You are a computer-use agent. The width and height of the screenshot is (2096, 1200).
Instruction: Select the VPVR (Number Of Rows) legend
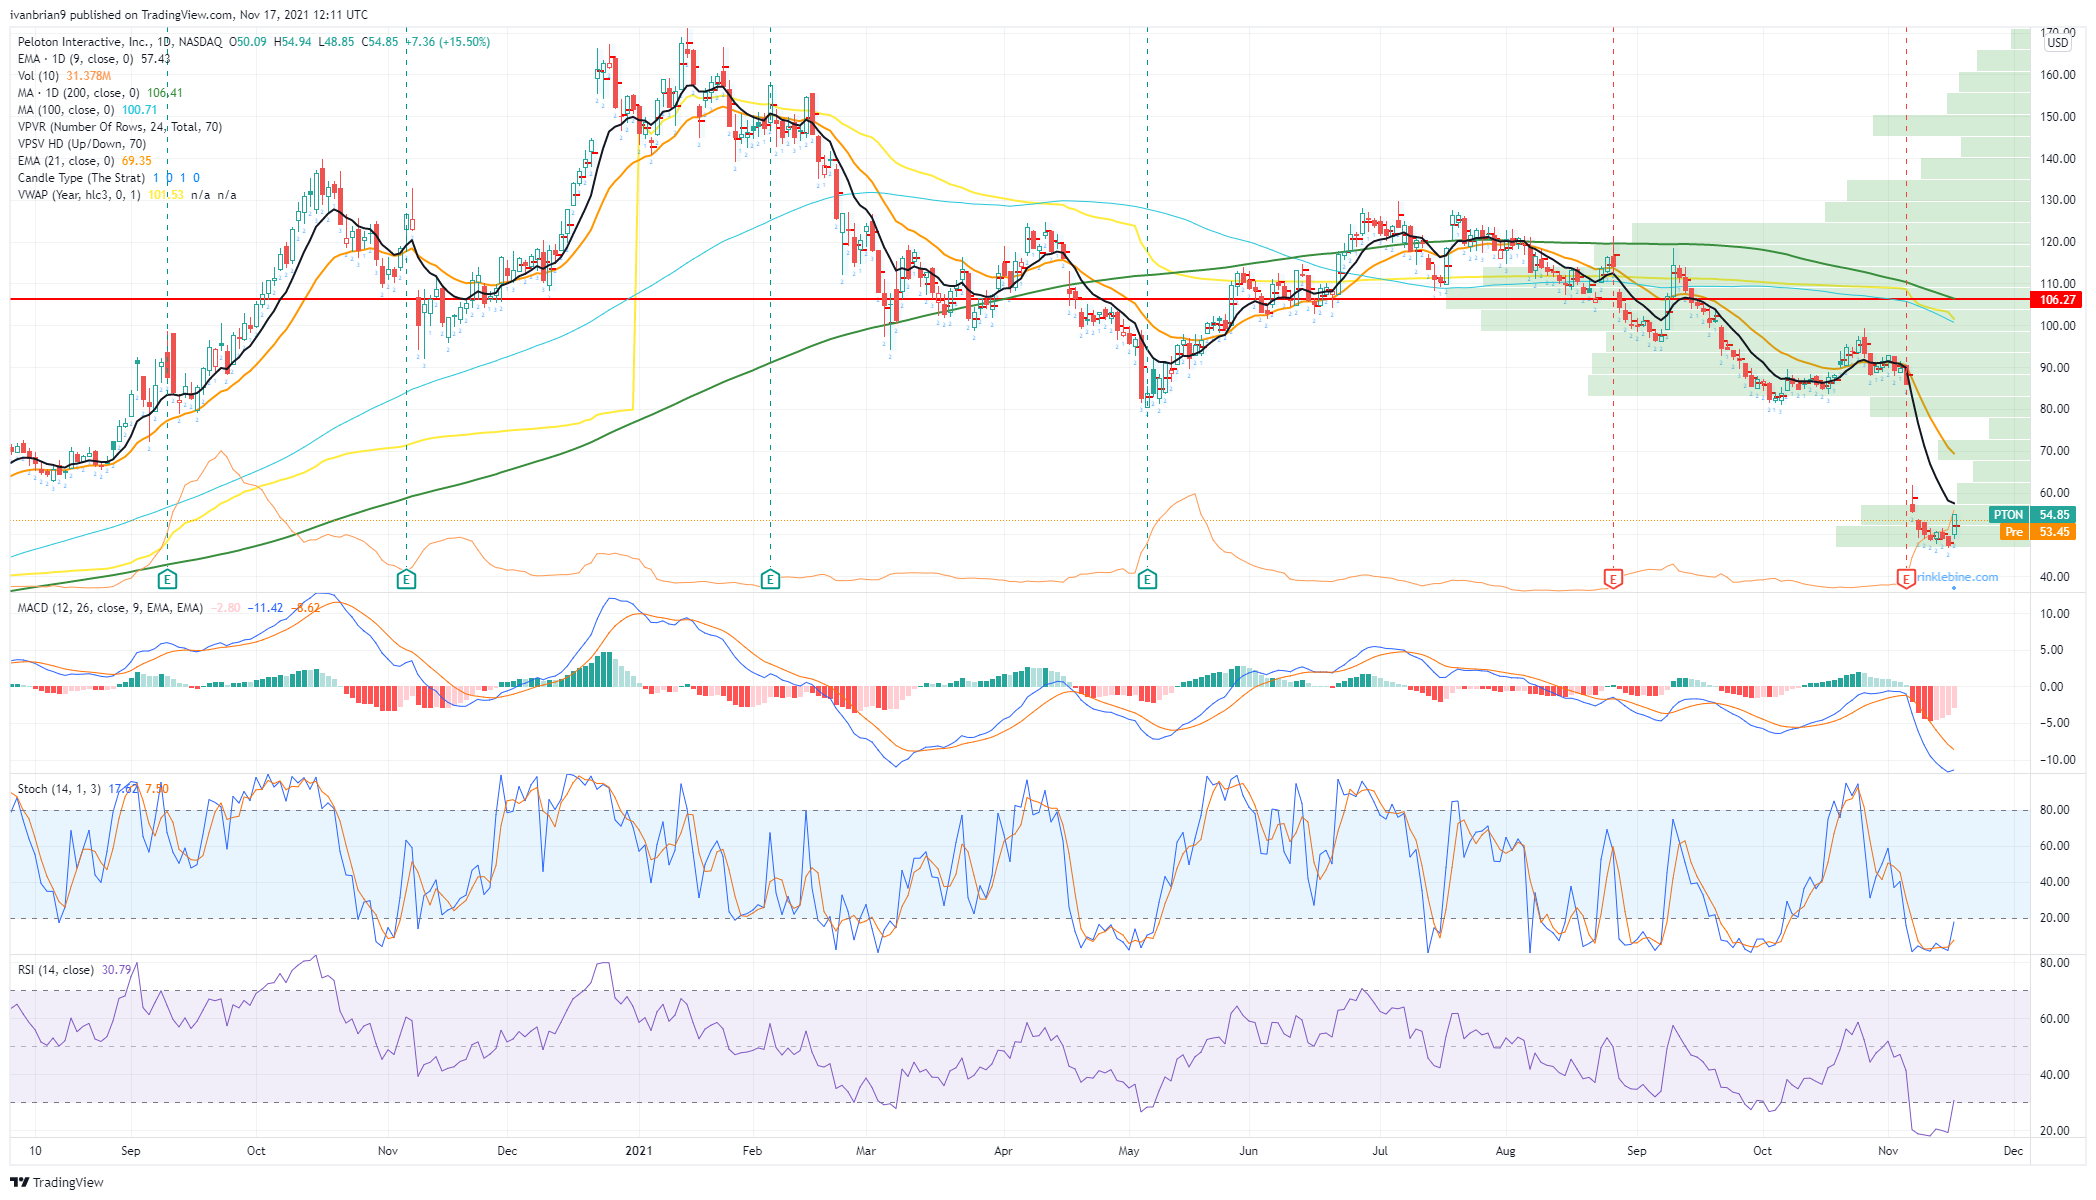[x=120, y=127]
